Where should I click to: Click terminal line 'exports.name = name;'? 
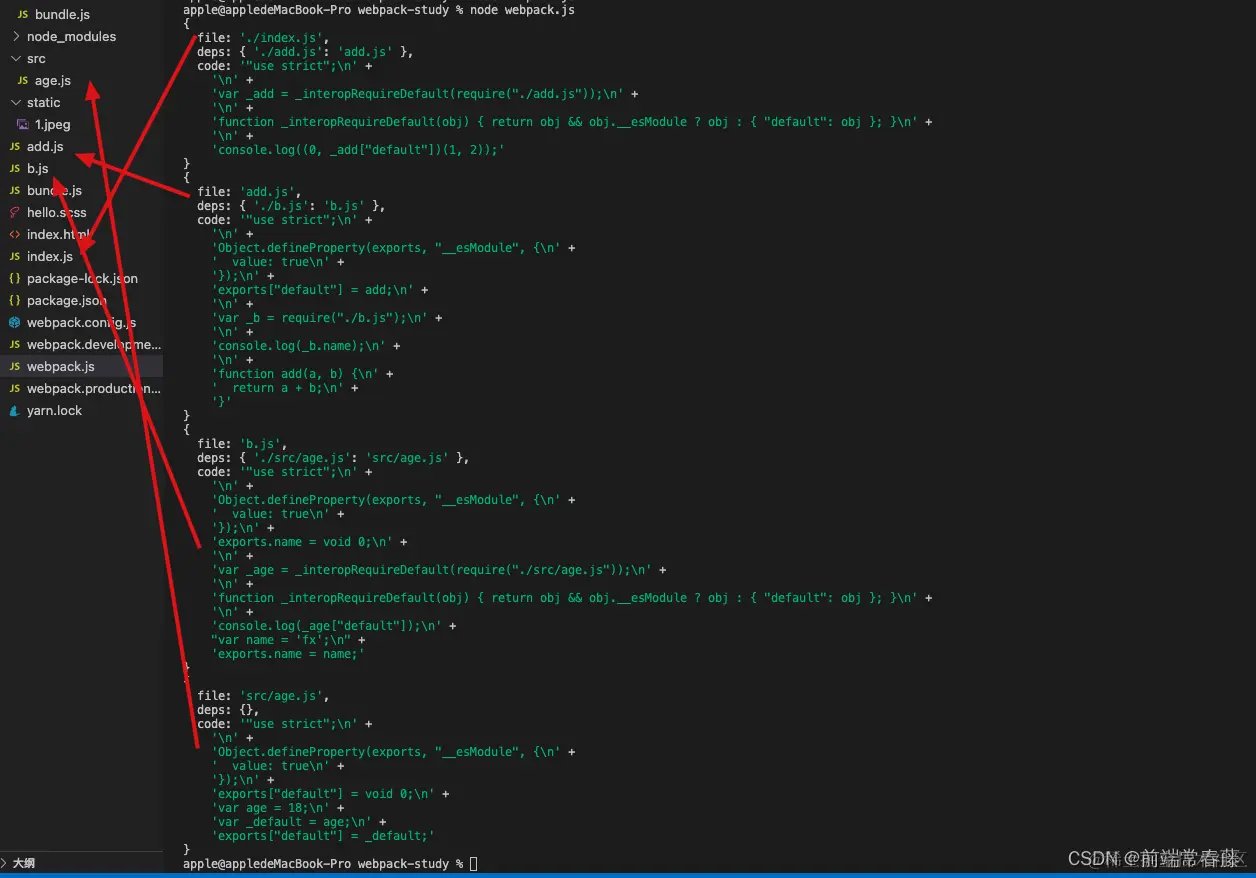coord(288,653)
